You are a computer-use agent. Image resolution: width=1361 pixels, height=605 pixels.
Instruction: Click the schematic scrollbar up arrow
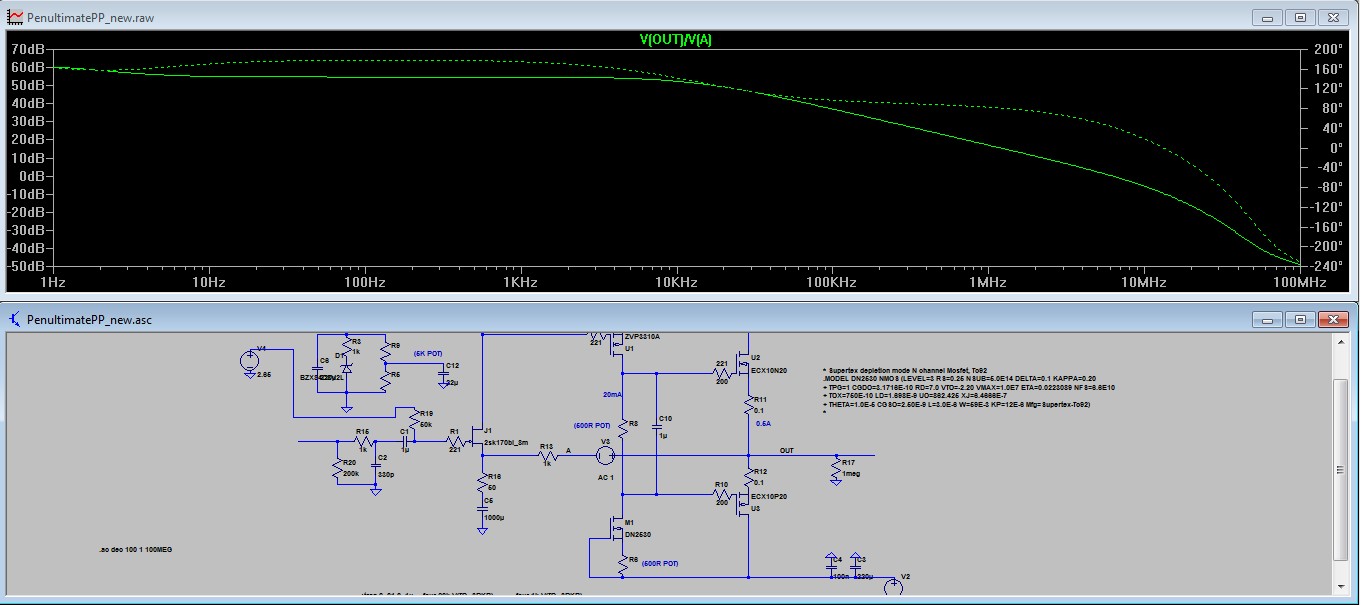coord(1342,343)
